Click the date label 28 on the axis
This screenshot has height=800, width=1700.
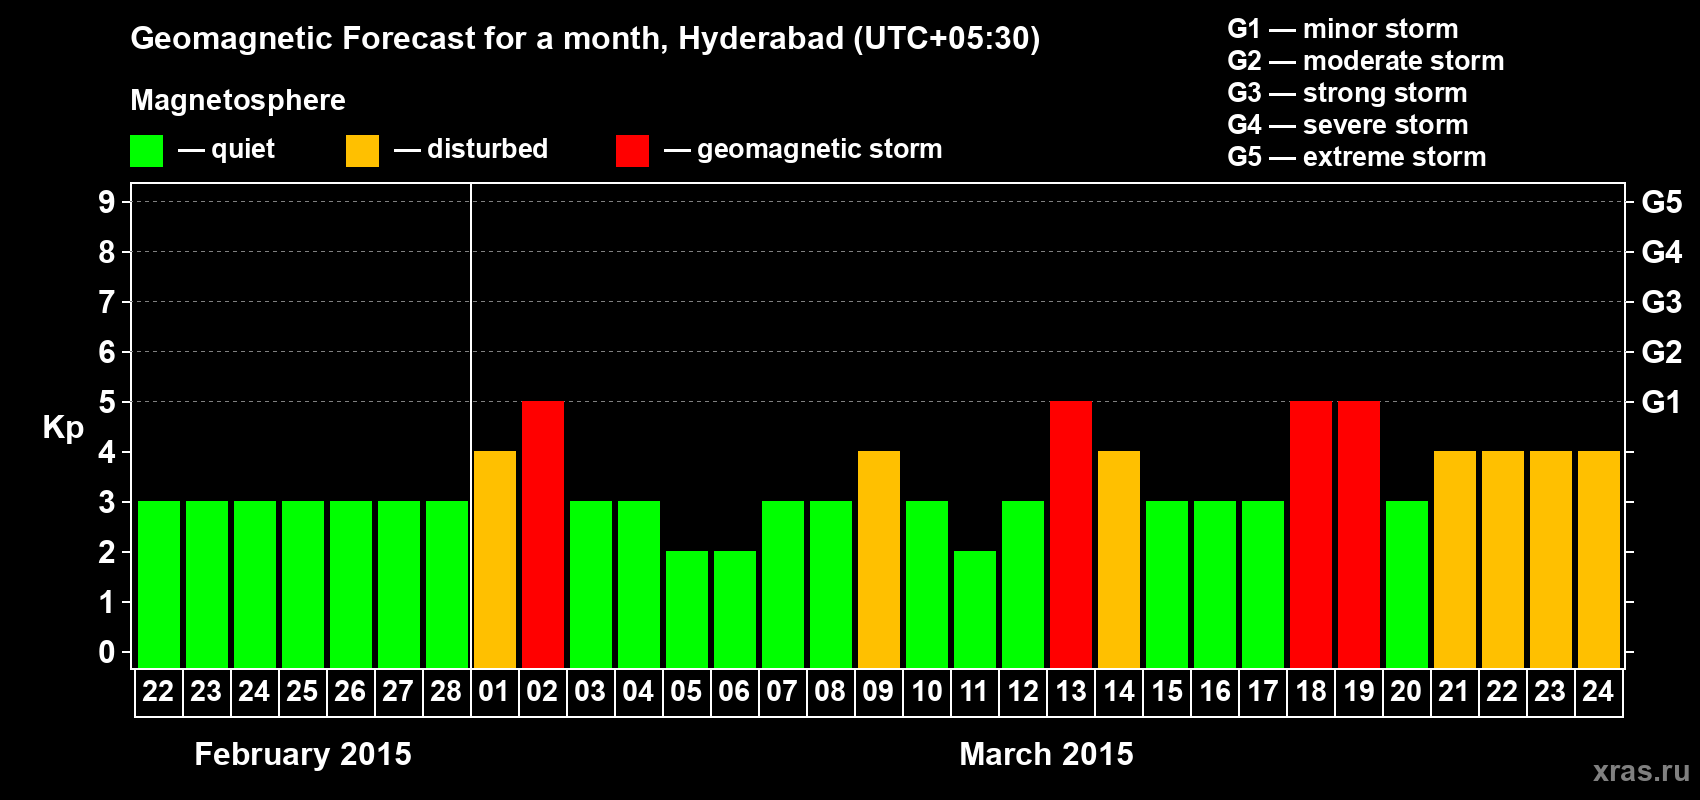pyautogui.click(x=446, y=692)
